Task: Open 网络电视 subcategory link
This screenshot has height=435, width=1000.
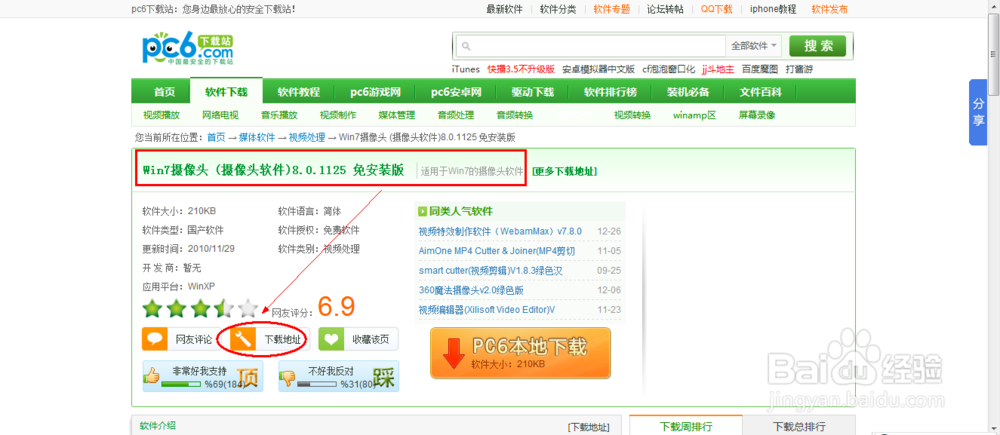Action: click(220, 115)
